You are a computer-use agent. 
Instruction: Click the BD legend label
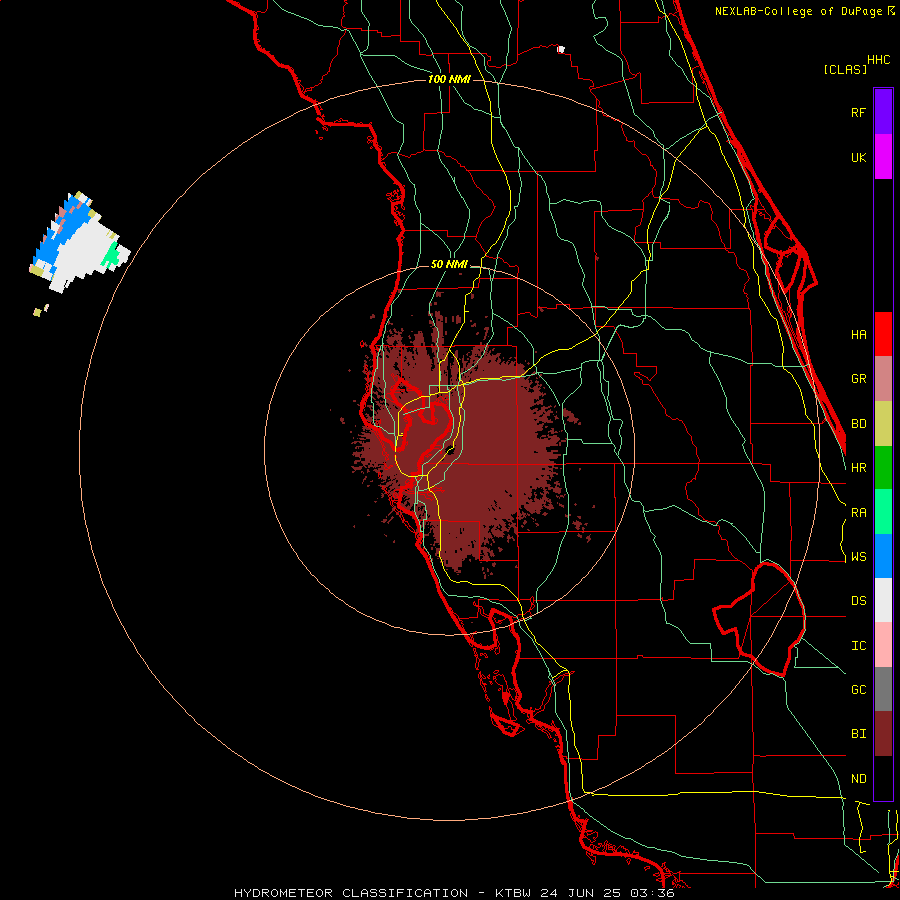[858, 424]
